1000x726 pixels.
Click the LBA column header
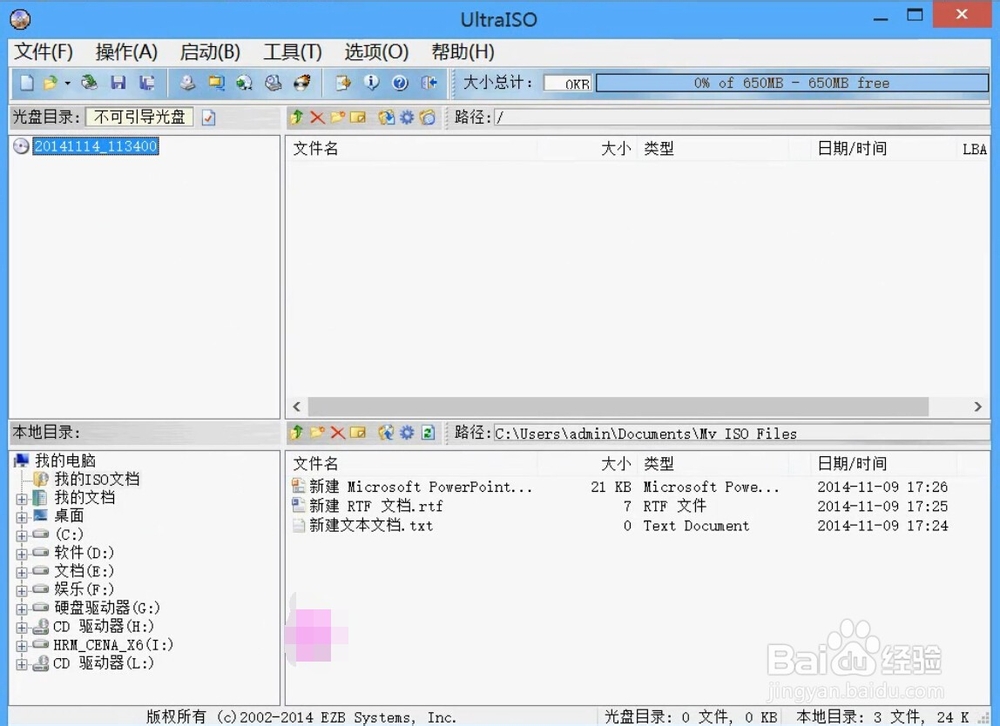[974, 149]
